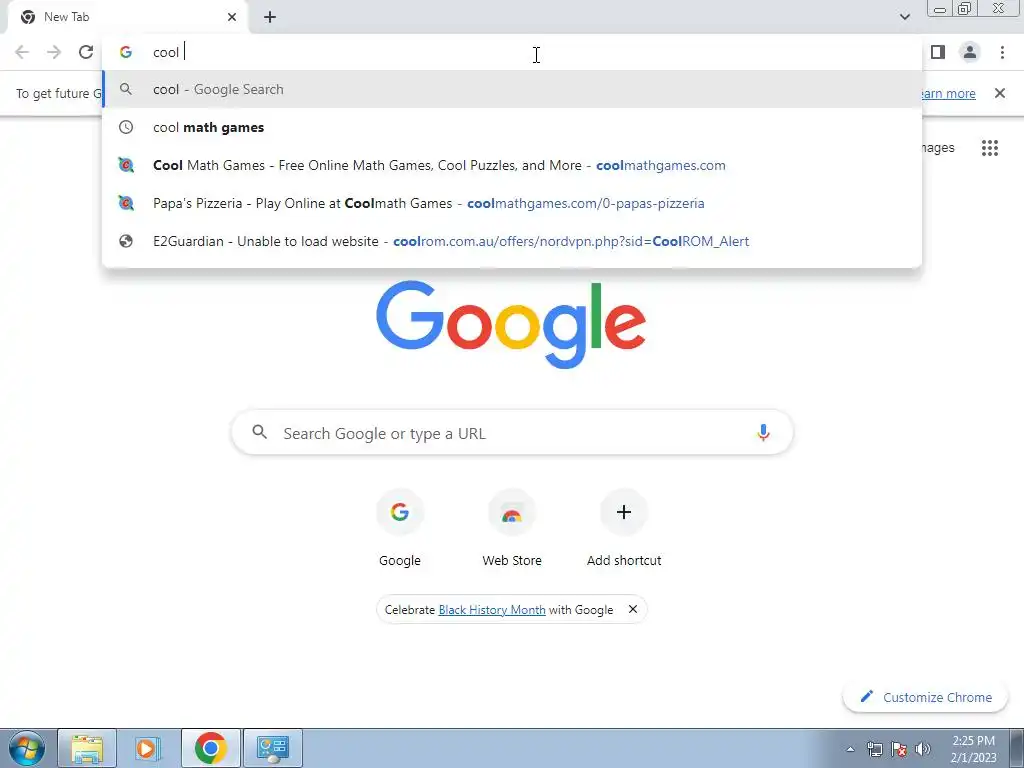Open Chrome's three-dot menu
Viewport: 1024px width, 768px height.
tap(1002, 52)
